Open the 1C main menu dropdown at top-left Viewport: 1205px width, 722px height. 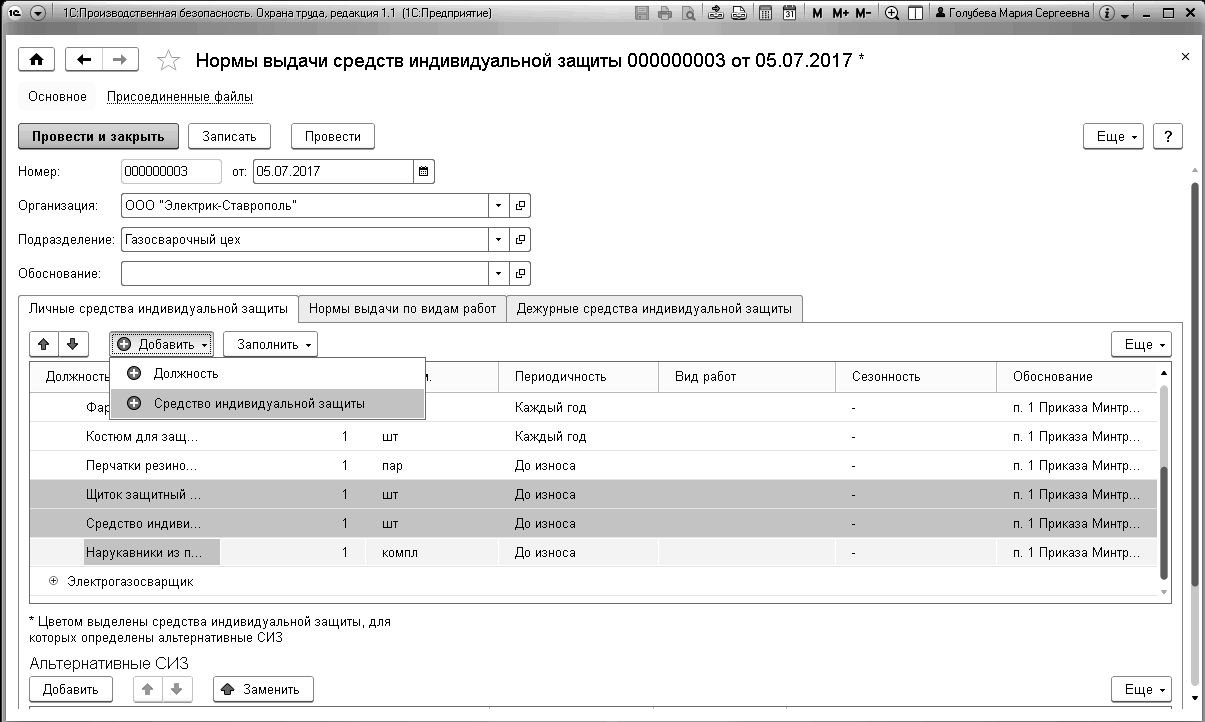(37, 14)
